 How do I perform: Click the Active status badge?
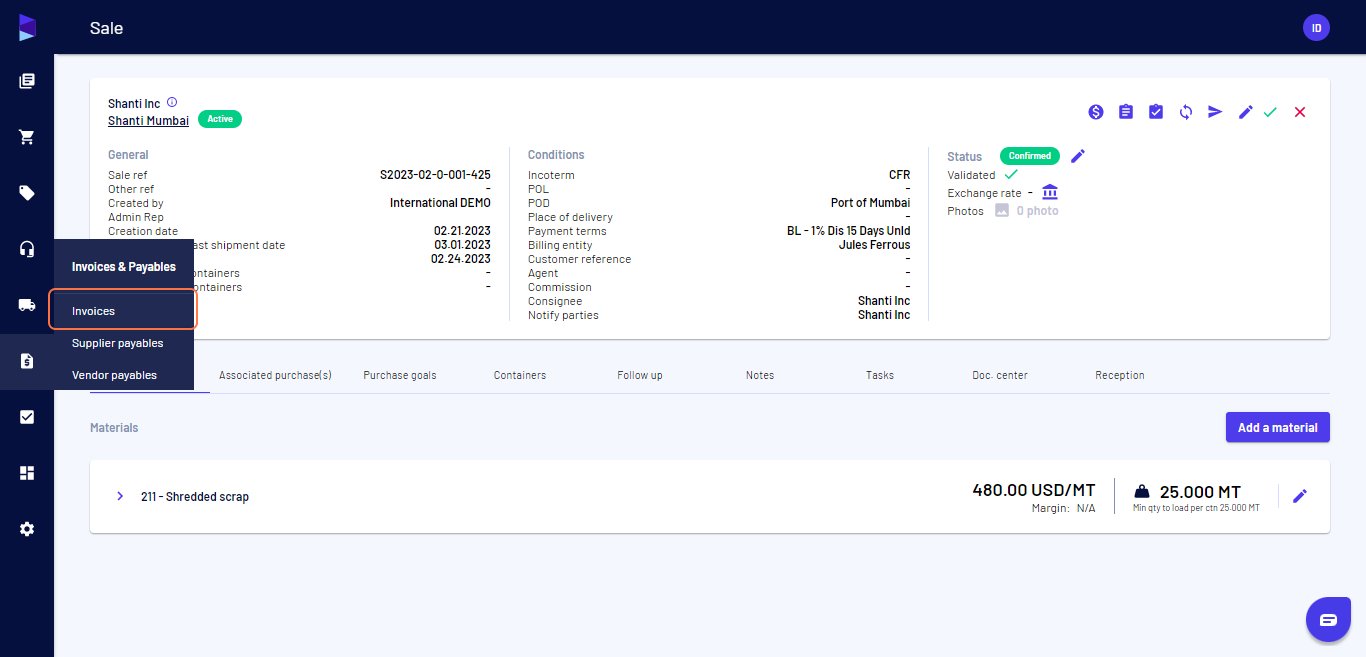pos(220,119)
